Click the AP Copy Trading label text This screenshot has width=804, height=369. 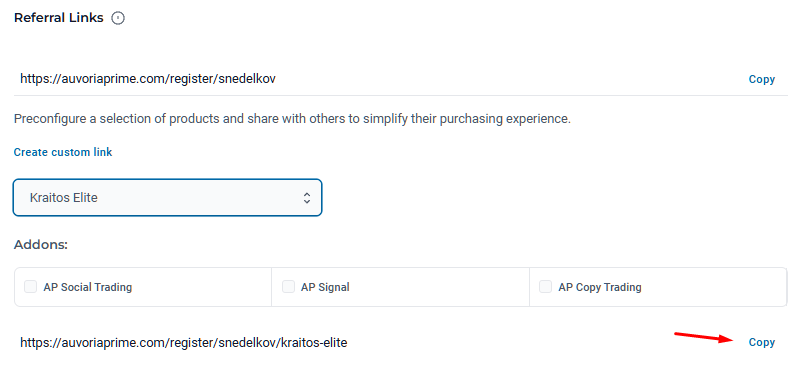(x=600, y=287)
